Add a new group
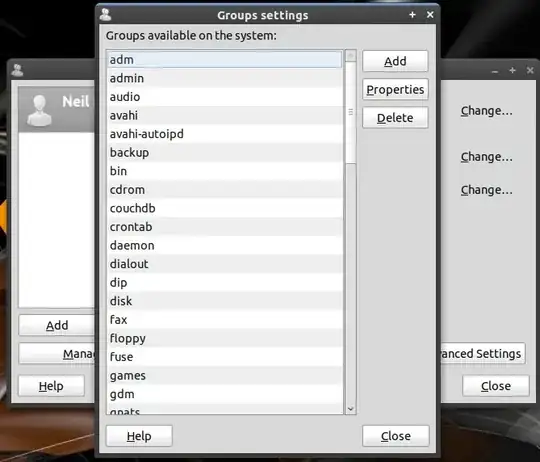This screenshot has height=462, width=540. coord(395,61)
